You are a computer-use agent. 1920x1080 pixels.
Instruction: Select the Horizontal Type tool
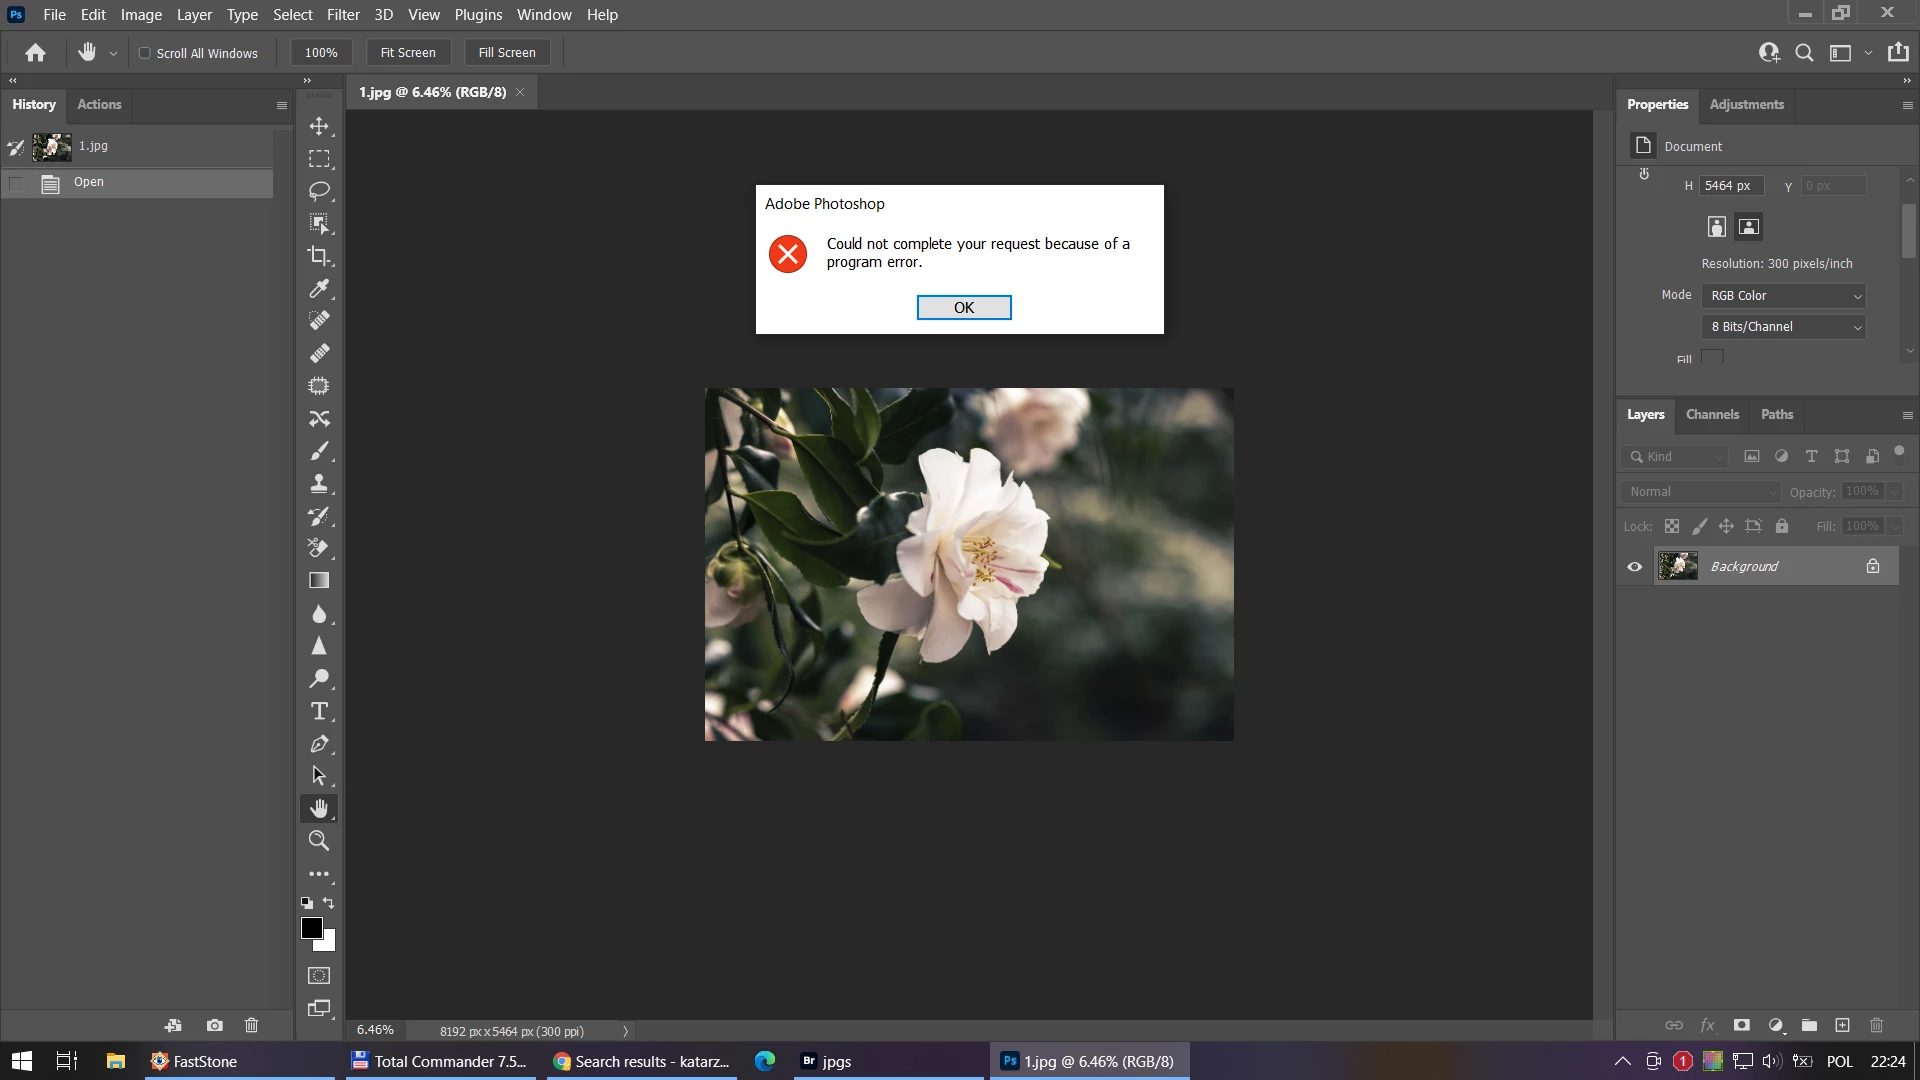tap(319, 711)
